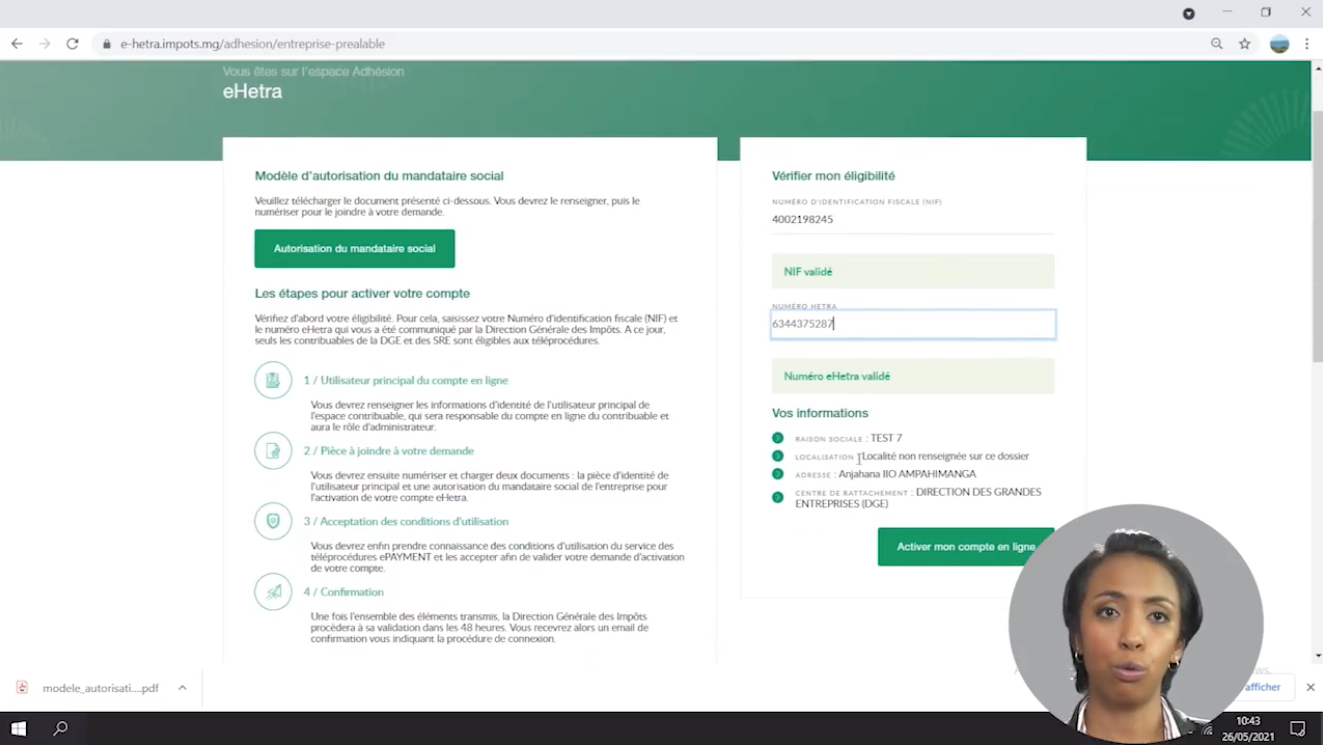
Task: Open the browser zoom magnifier icon
Action: (x=1217, y=44)
